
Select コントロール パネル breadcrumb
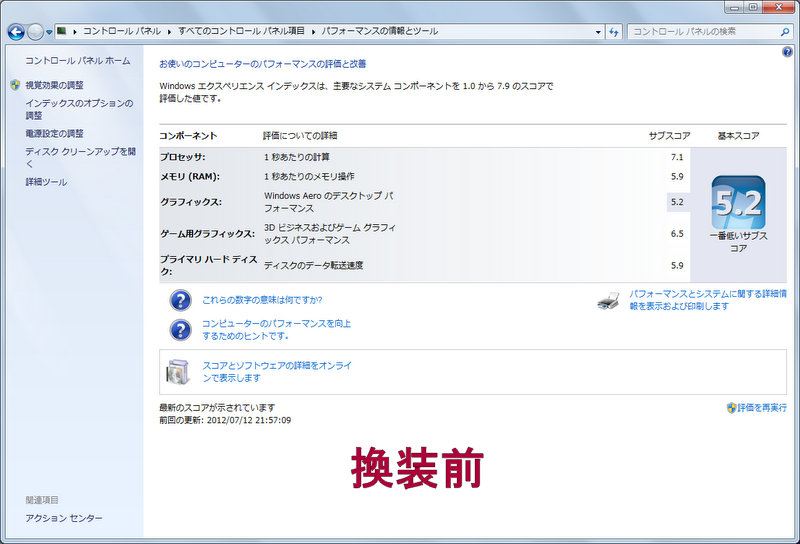point(122,31)
